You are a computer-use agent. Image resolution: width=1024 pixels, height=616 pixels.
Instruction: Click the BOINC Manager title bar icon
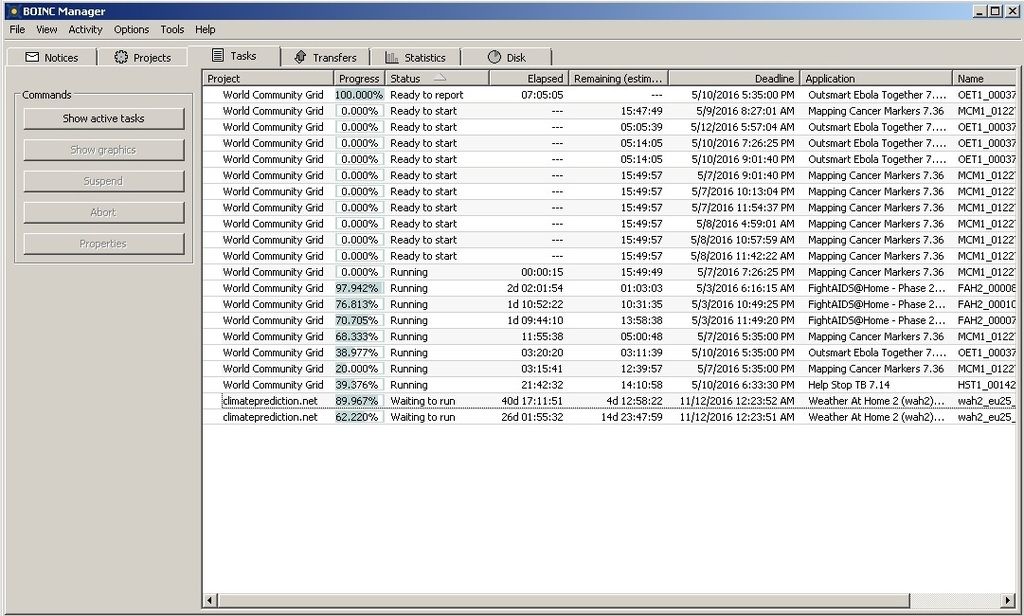(x=13, y=11)
